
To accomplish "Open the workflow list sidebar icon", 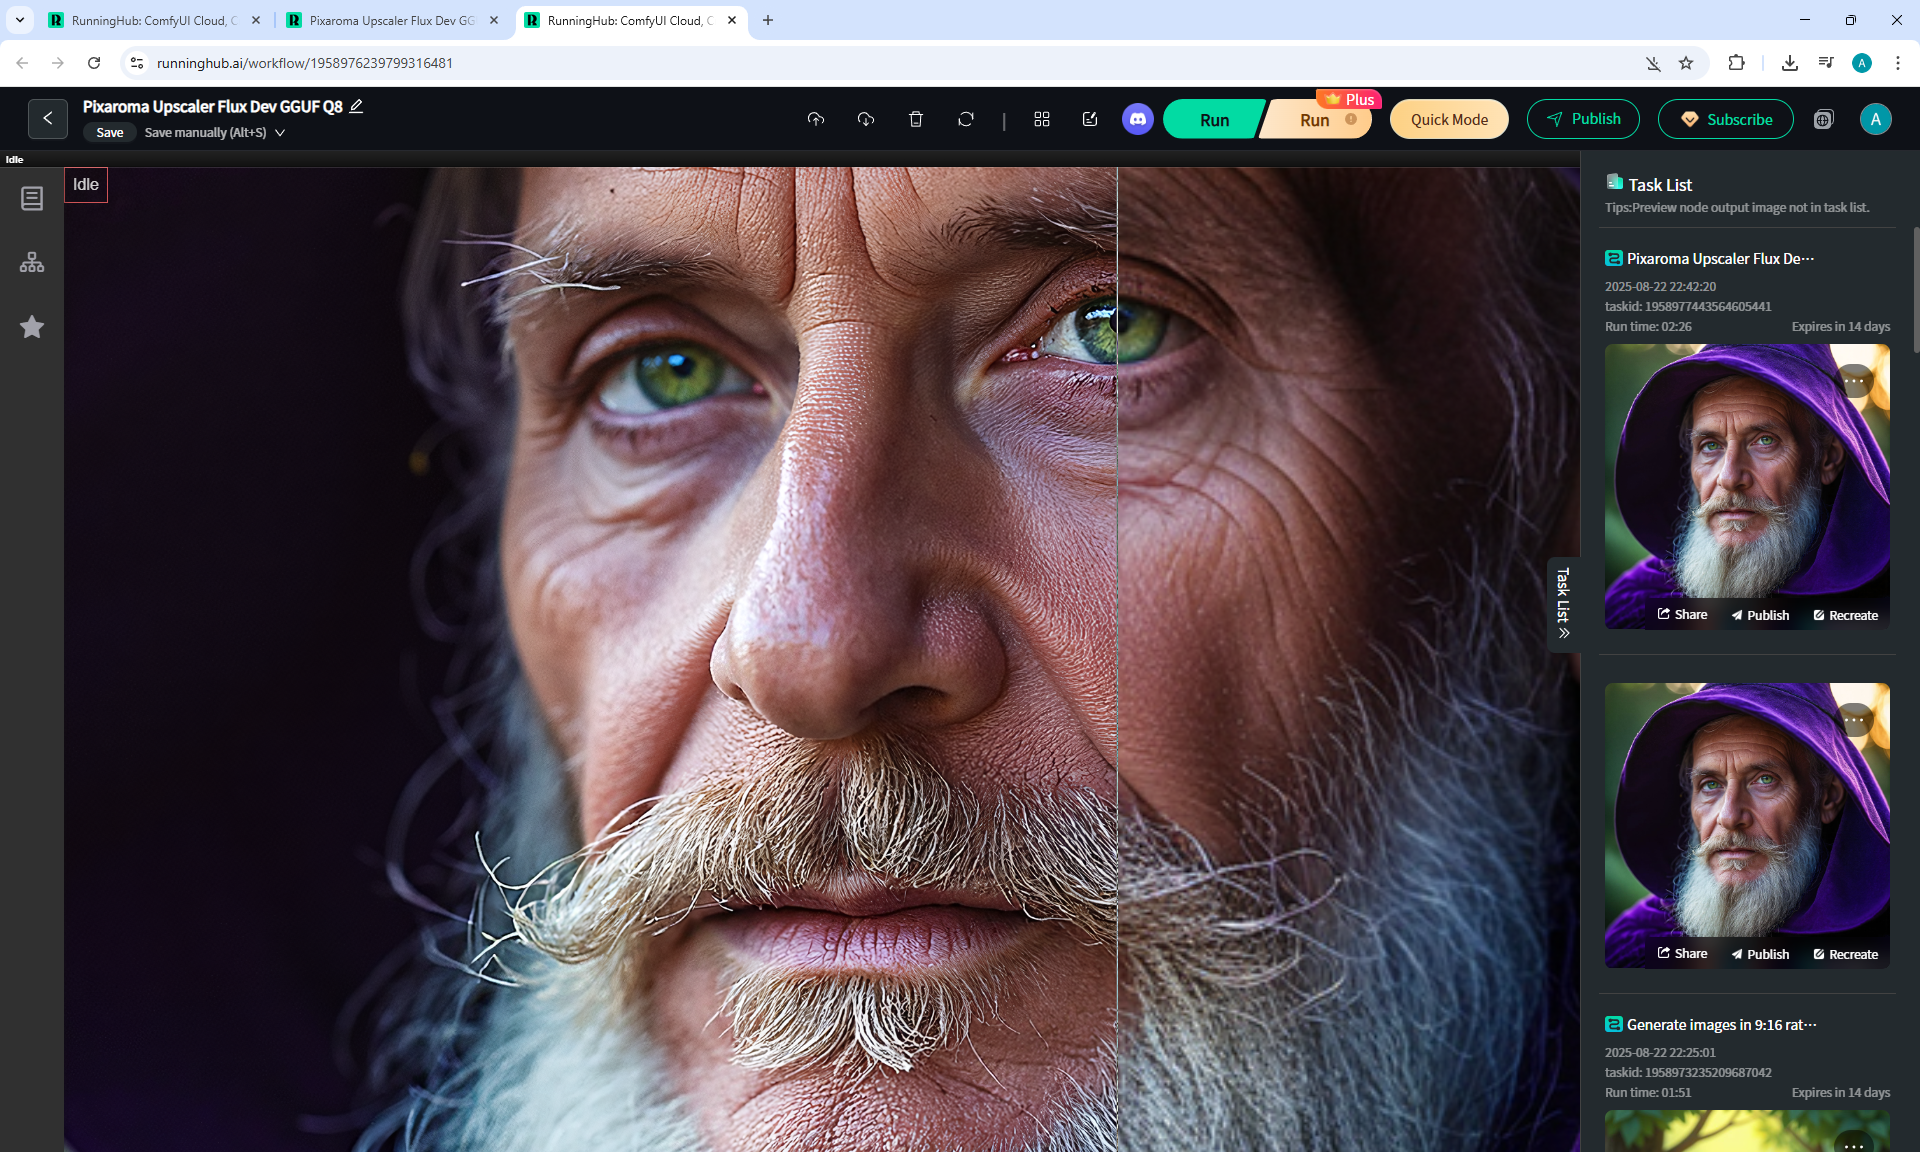I will (32, 198).
